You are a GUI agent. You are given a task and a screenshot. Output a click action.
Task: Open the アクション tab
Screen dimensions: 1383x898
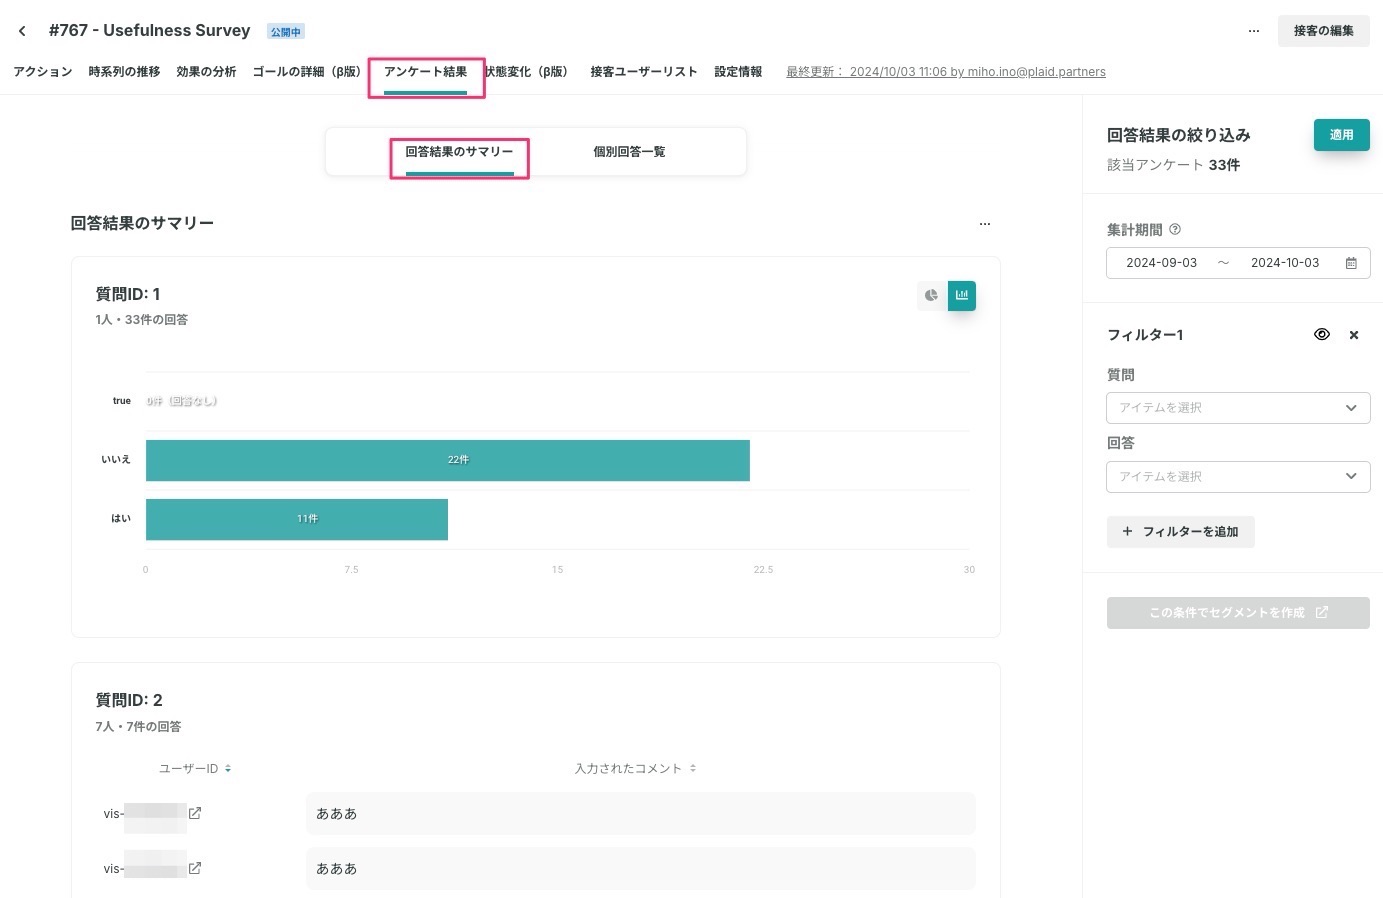coord(43,72)
